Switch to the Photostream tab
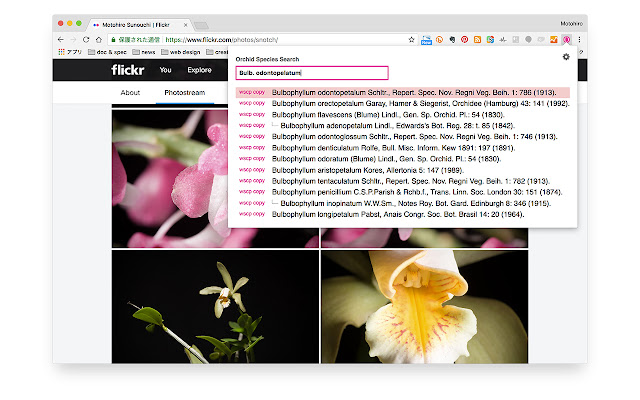 click(184, 93)
